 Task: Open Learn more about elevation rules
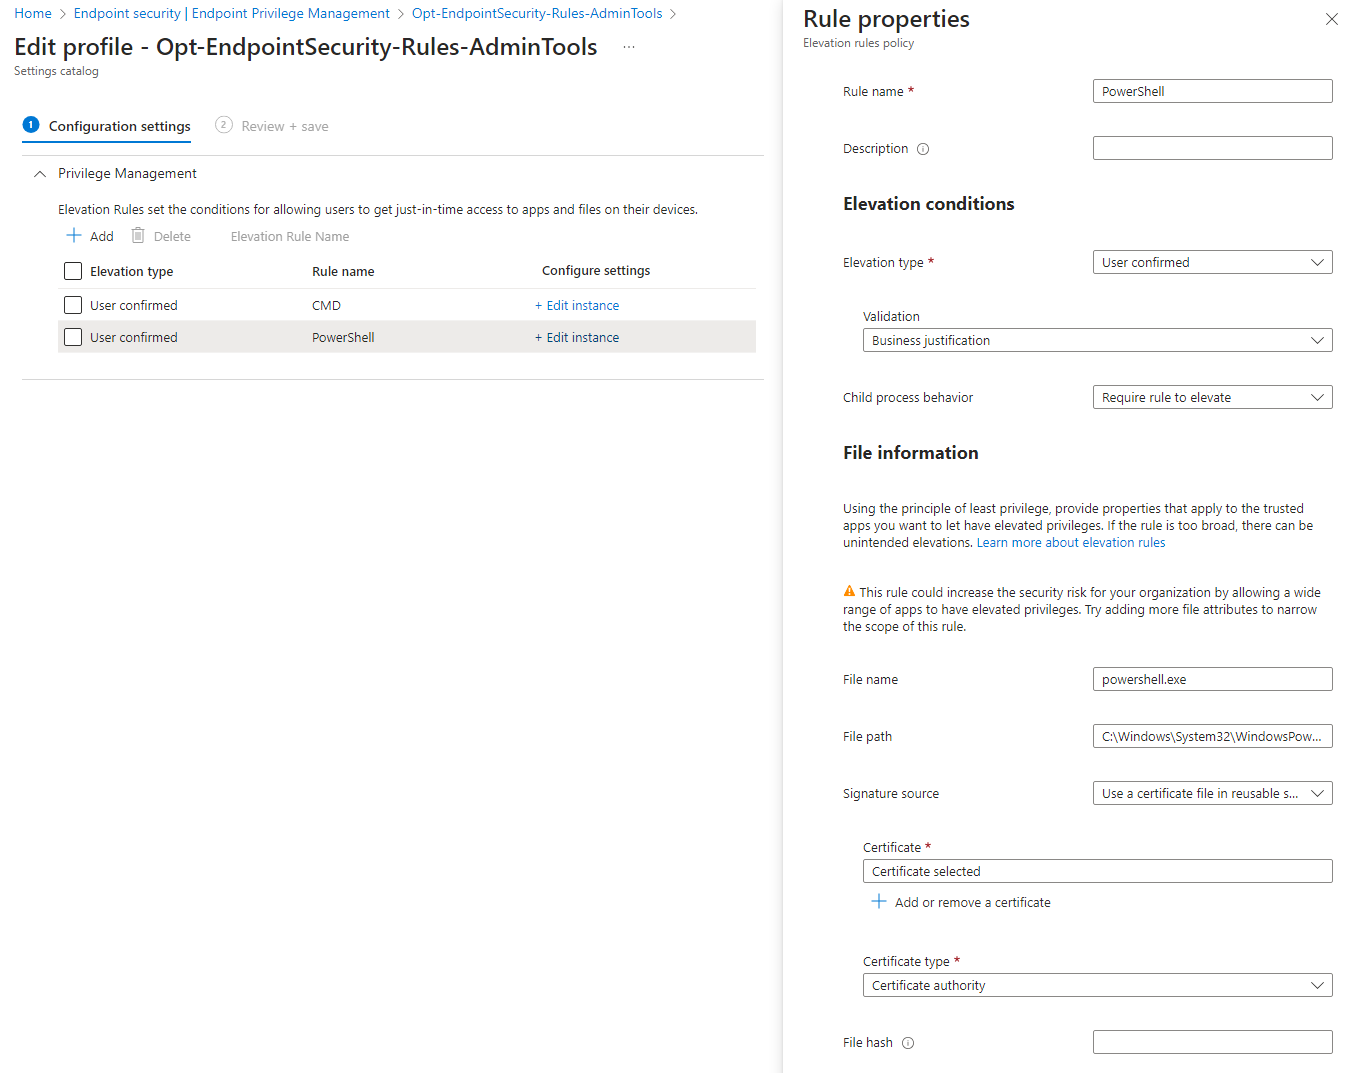tap(1070, 541)
